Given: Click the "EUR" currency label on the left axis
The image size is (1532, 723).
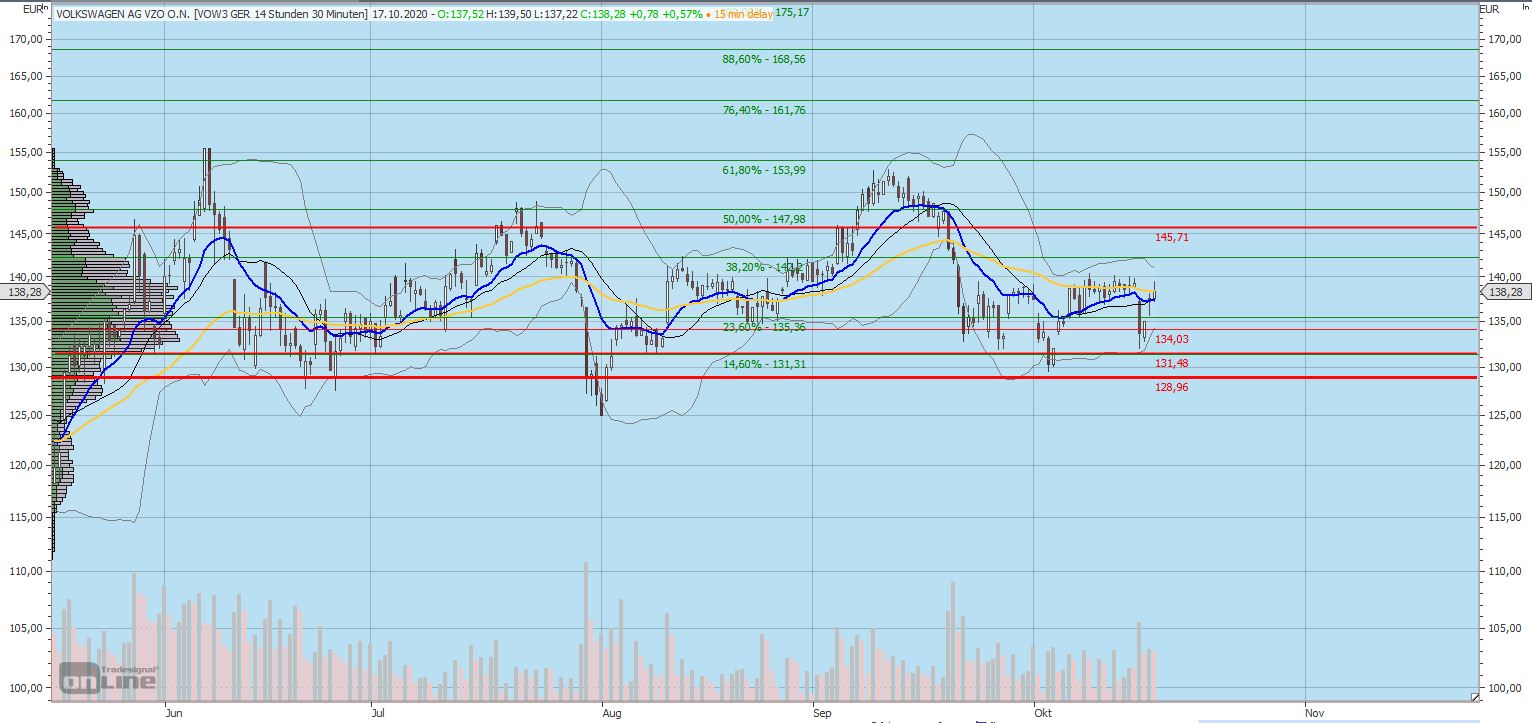Looking at the screenshot, I should tap(32, 9).
